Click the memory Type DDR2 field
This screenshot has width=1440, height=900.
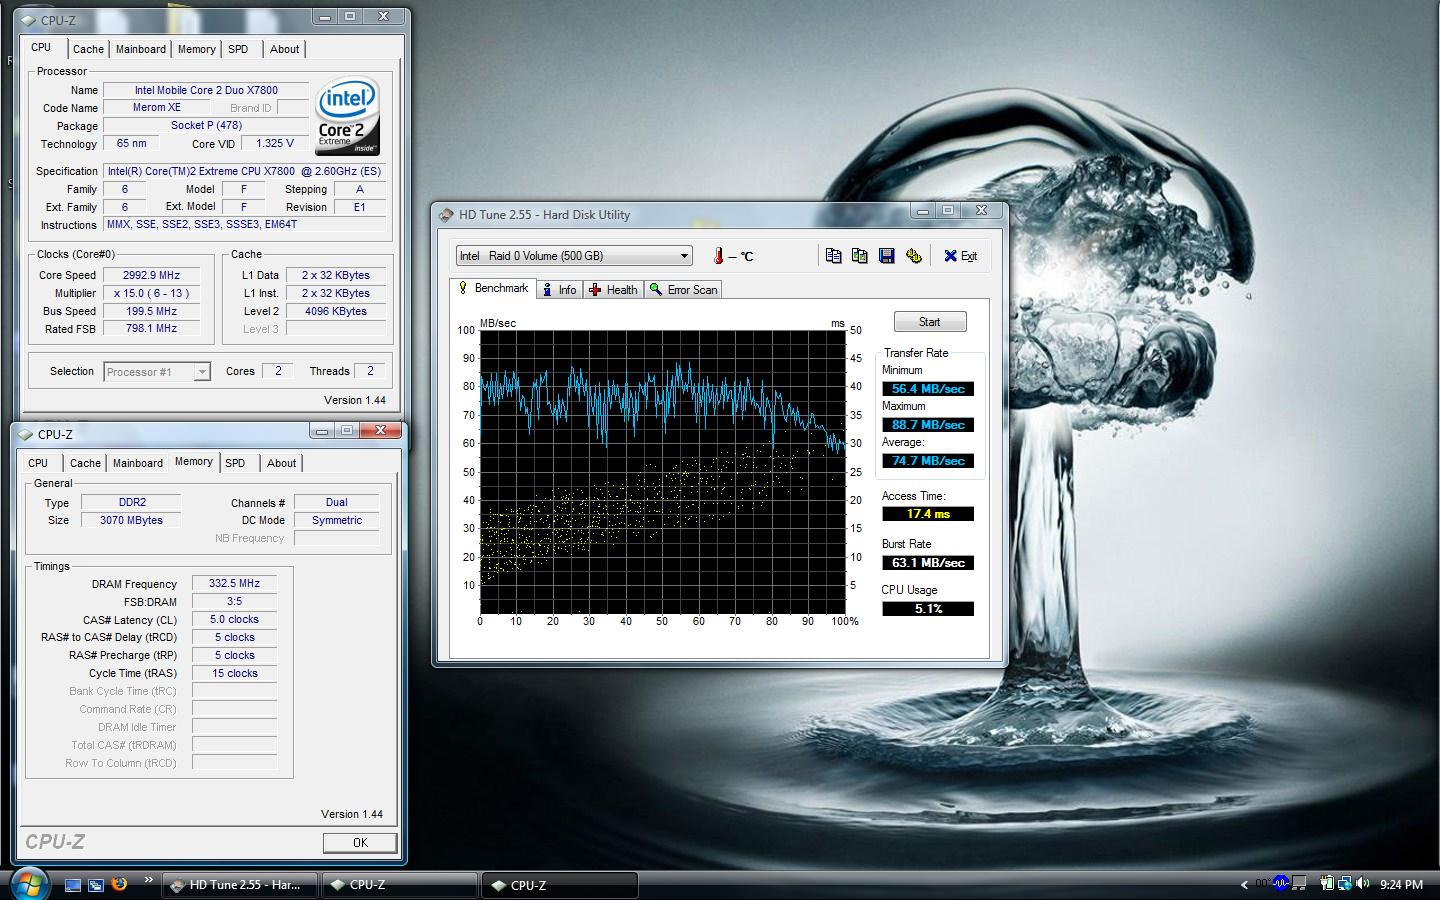click(x=132, y=502)
